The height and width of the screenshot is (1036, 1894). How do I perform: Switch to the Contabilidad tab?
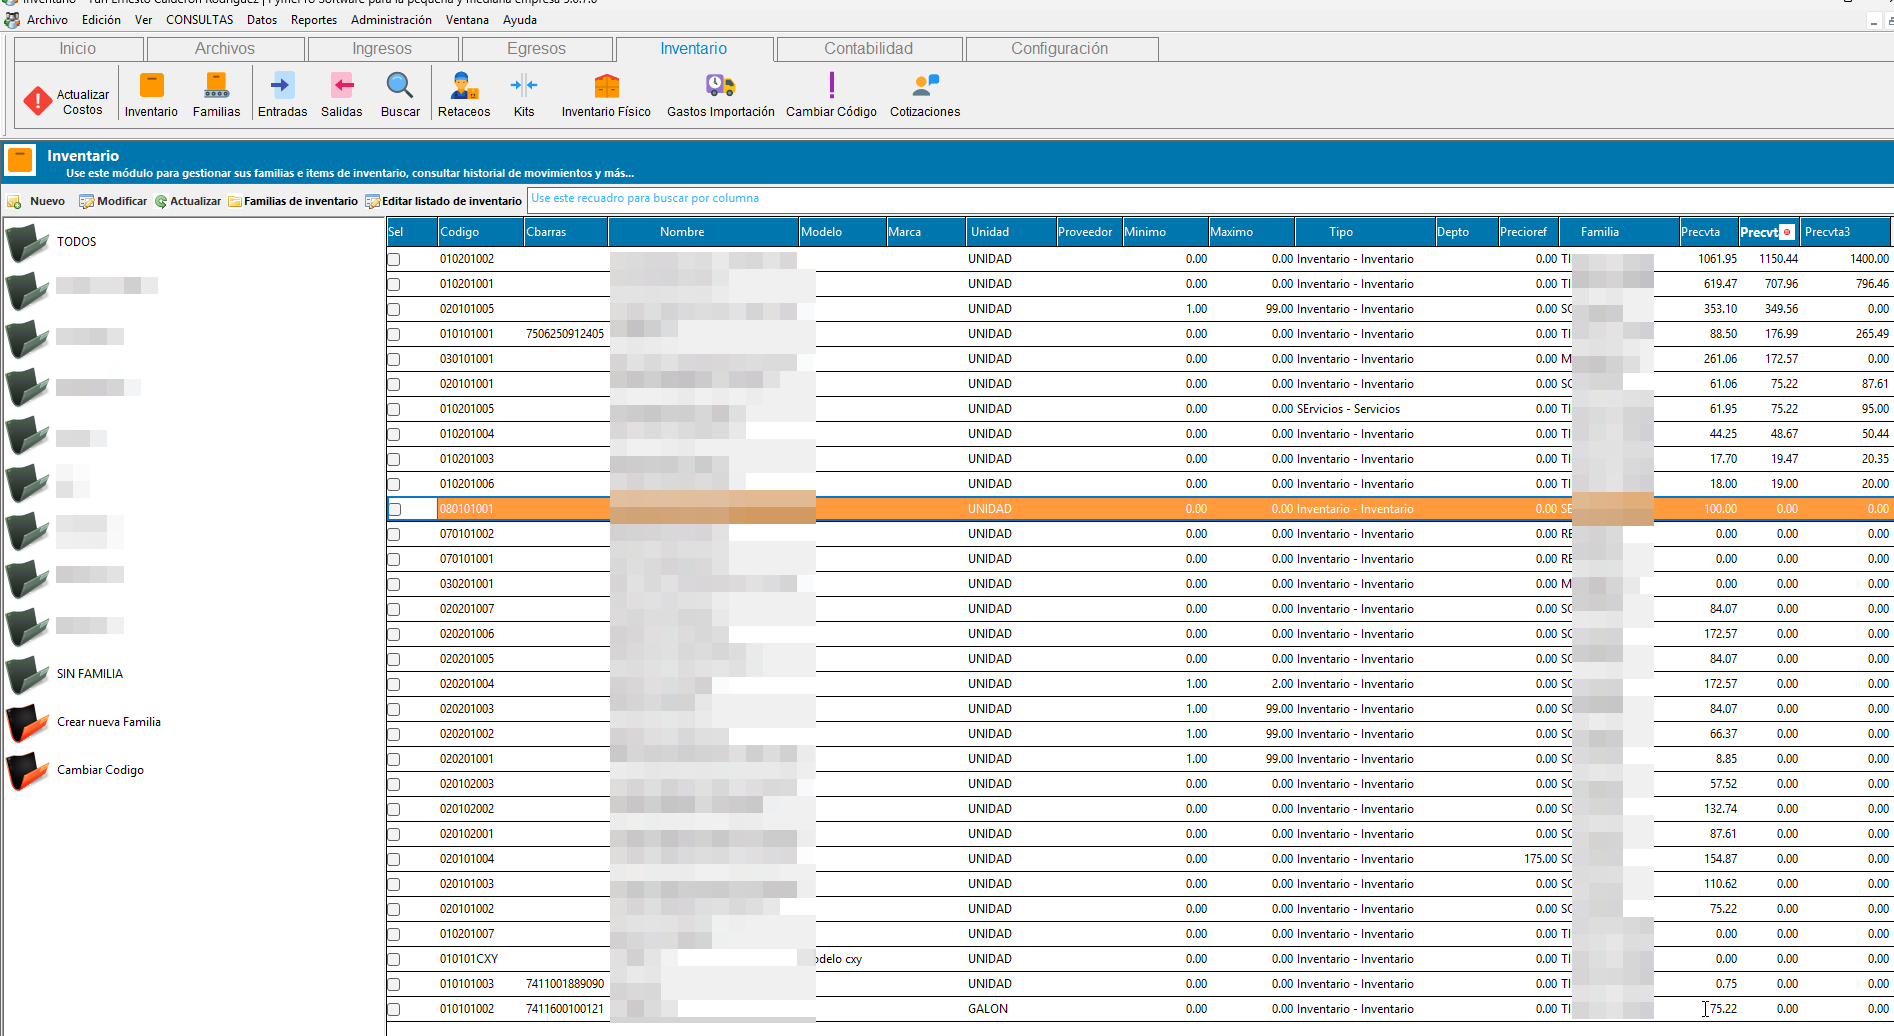pos(869,49)
